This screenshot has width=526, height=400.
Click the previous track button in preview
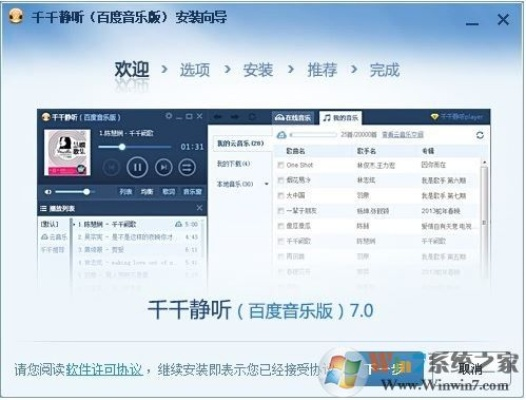click(x=111, y=167)
